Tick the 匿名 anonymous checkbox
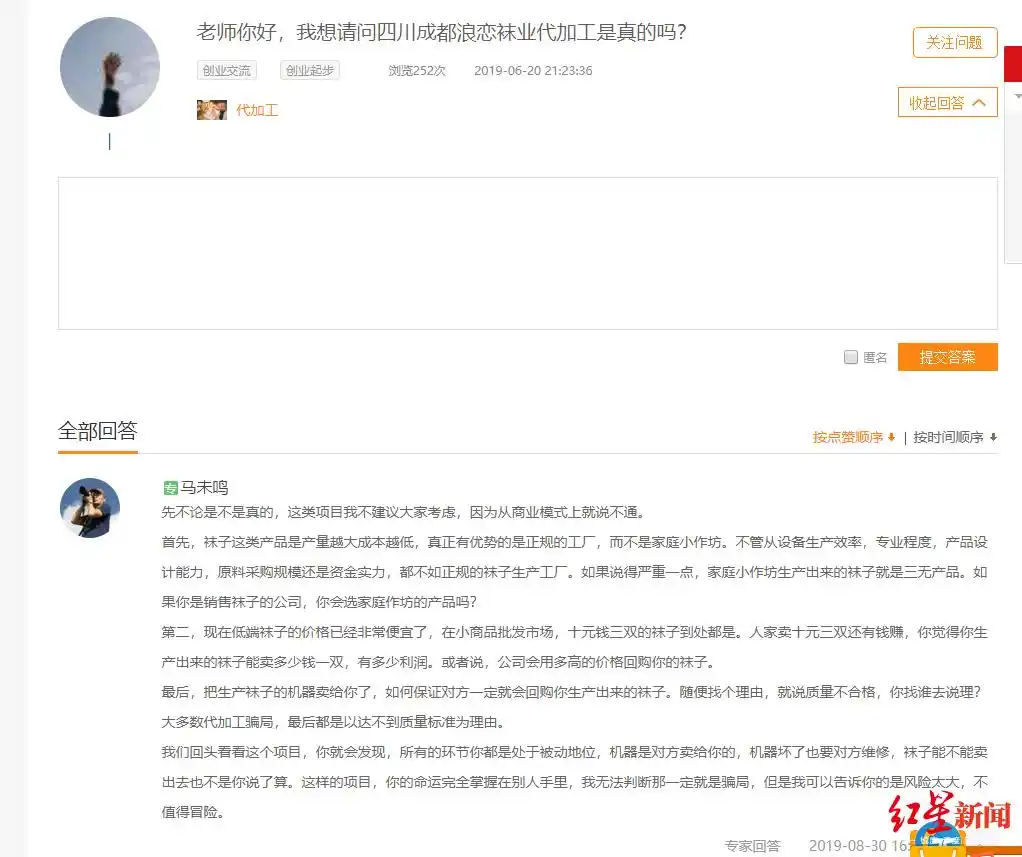 [851, 357]
